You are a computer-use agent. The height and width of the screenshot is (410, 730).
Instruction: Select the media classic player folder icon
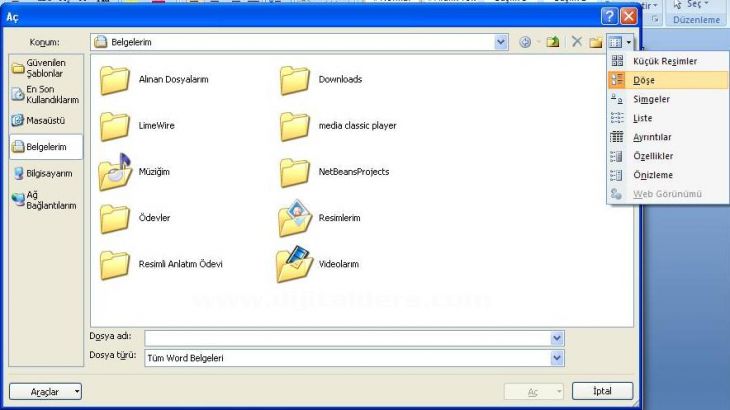click(294, 126)
